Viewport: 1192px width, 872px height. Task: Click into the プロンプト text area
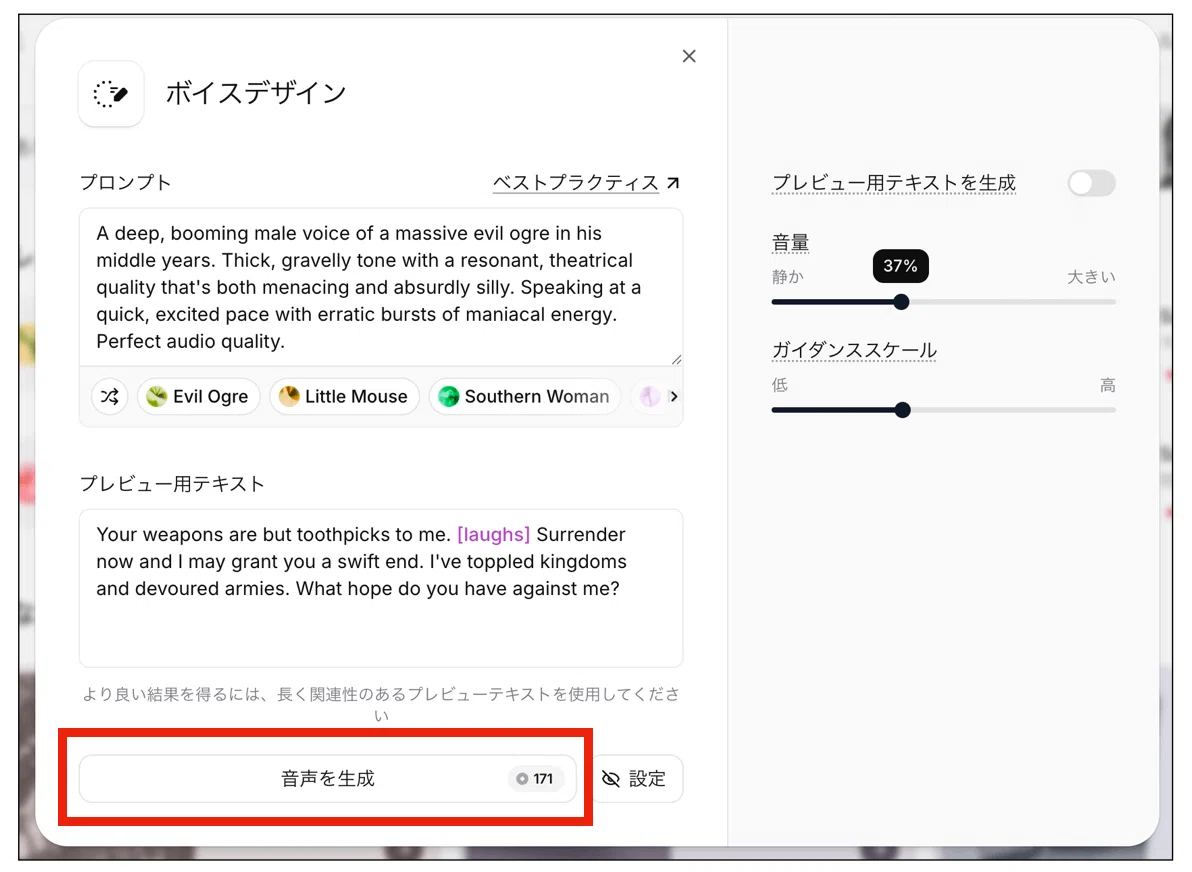pyautogui.click(x=381, y=287)
